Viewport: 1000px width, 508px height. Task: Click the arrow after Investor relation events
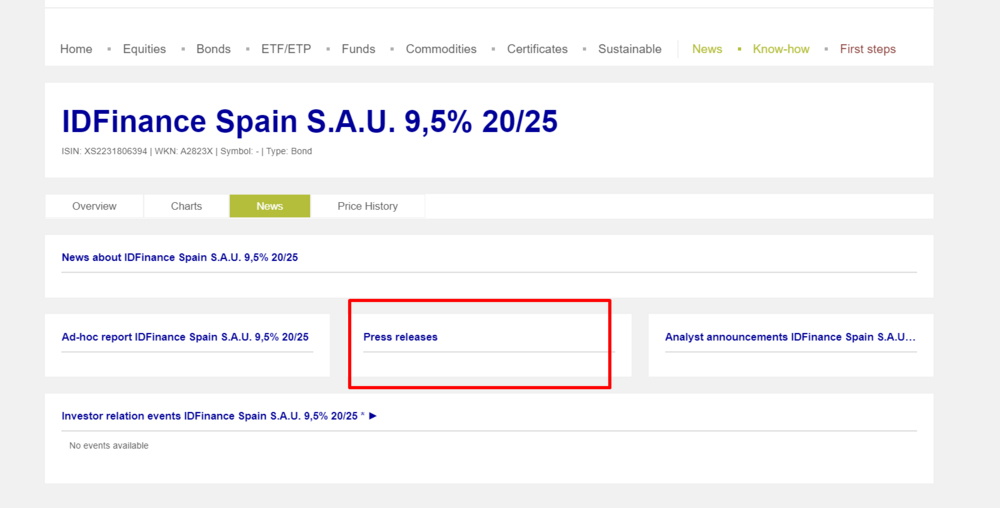[x=373, y=416]
